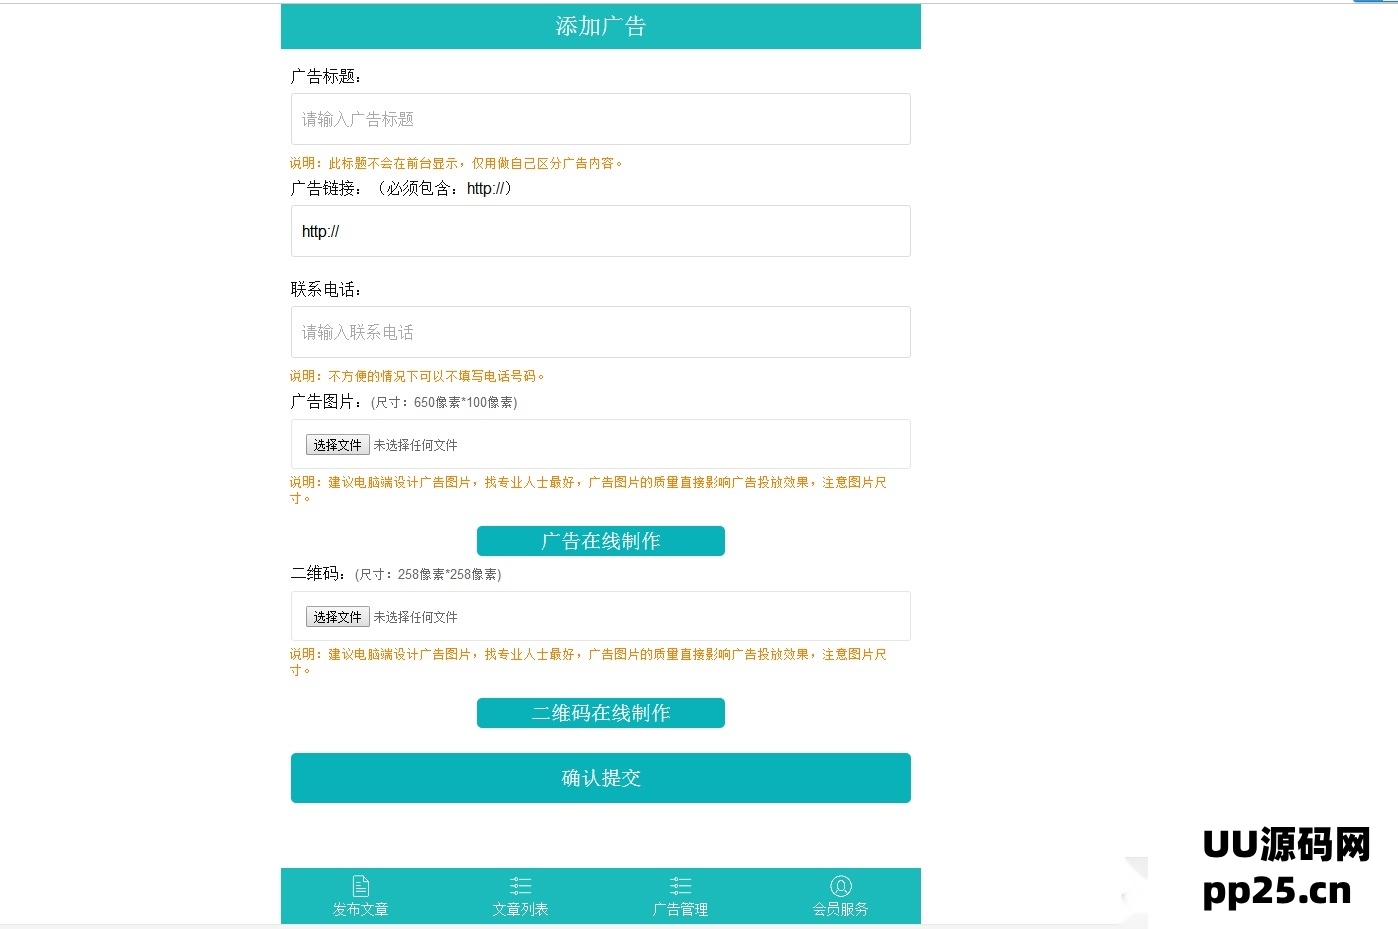Click the user avatar icon above 会员服务

(x=840, y=886)
